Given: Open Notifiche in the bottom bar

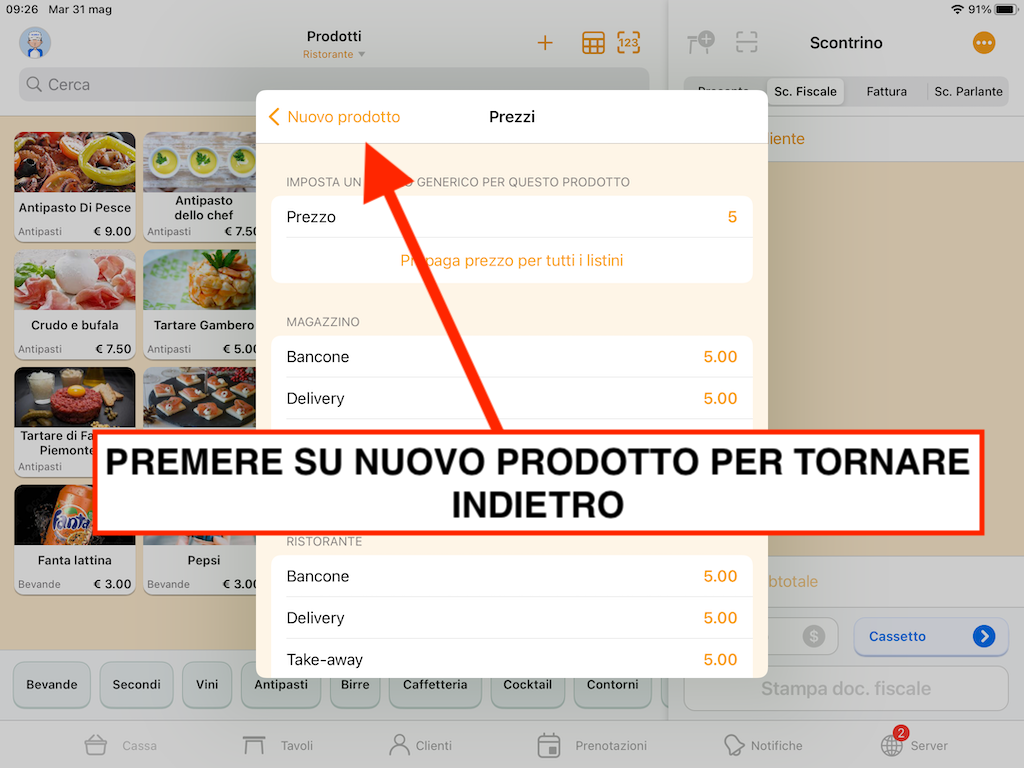Looking at the screenshot, I should tap(762, 745).
